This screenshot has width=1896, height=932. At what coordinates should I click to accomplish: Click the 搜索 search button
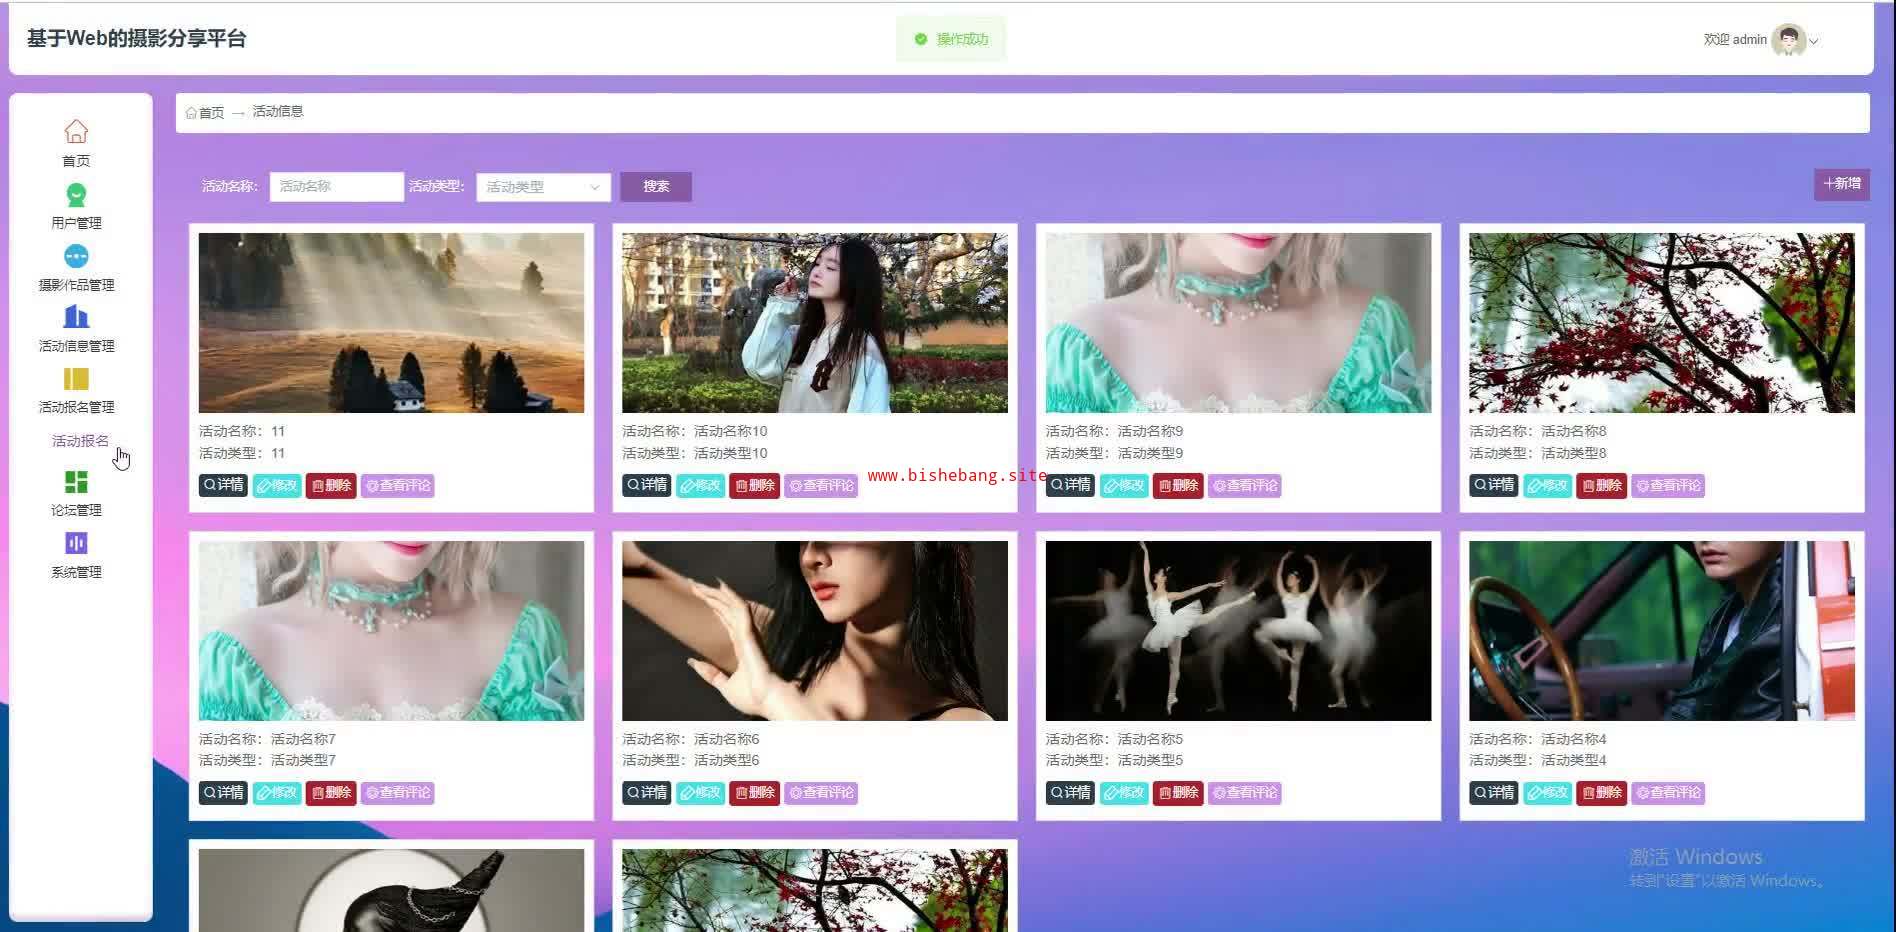click(x=656, y=187)
